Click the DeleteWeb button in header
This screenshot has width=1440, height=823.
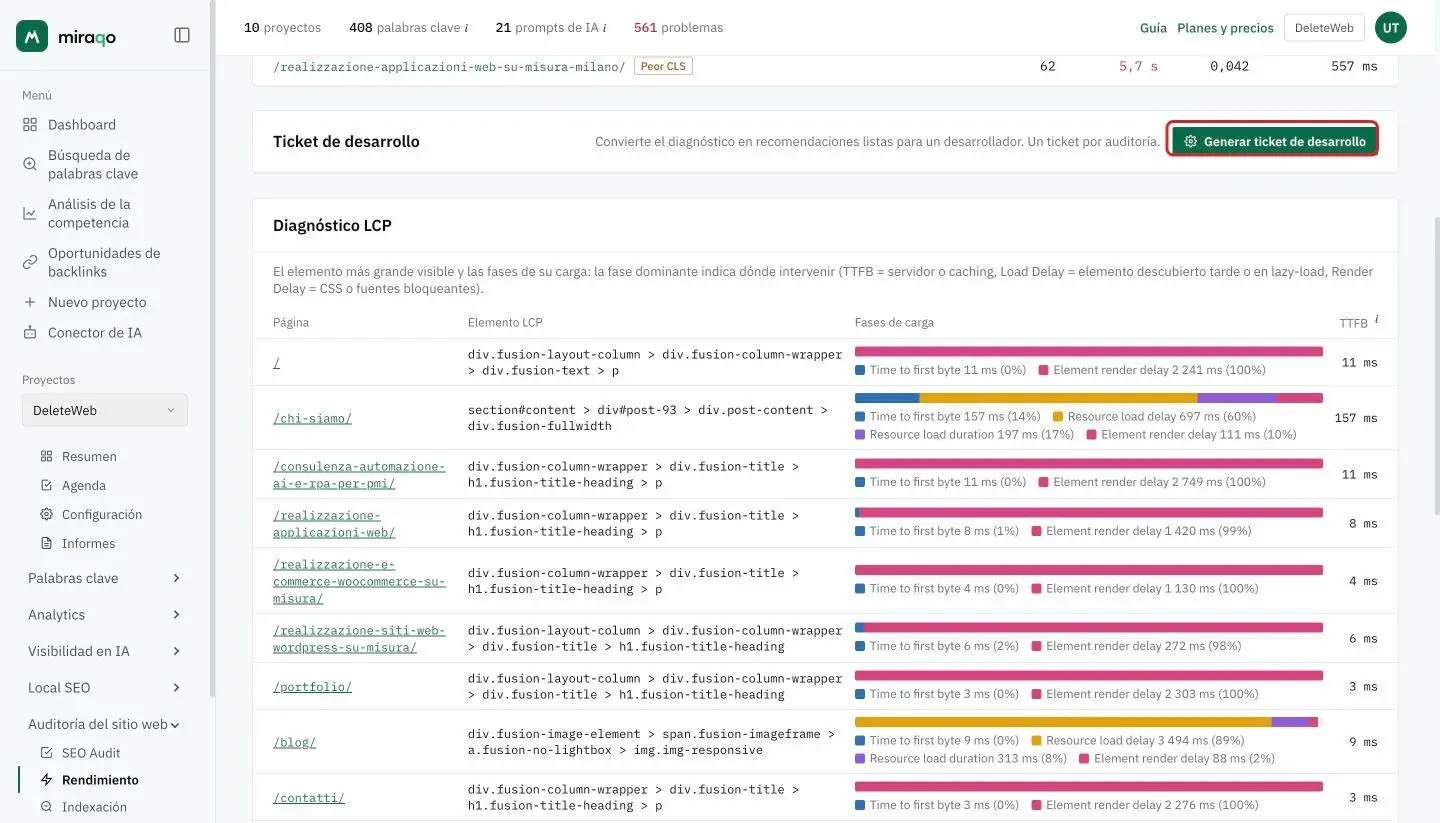(1324, 28)
